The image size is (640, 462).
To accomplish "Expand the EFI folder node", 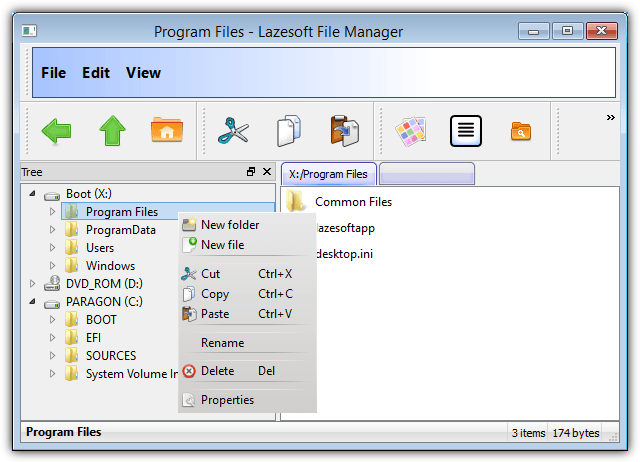I will click(52, 338).
